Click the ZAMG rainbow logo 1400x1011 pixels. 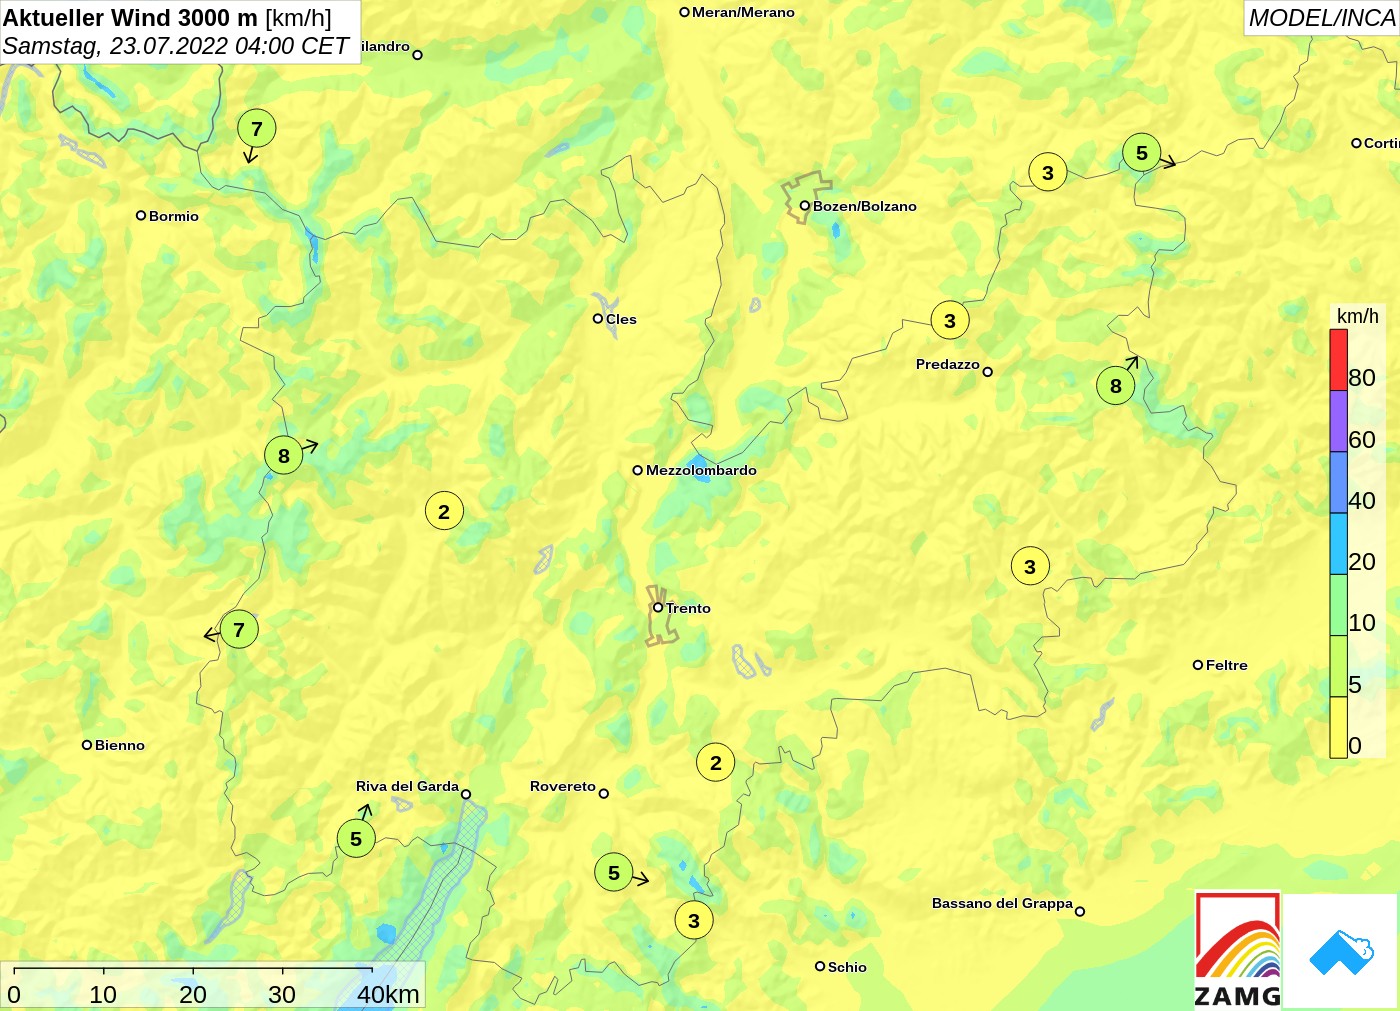[1238, 950]
